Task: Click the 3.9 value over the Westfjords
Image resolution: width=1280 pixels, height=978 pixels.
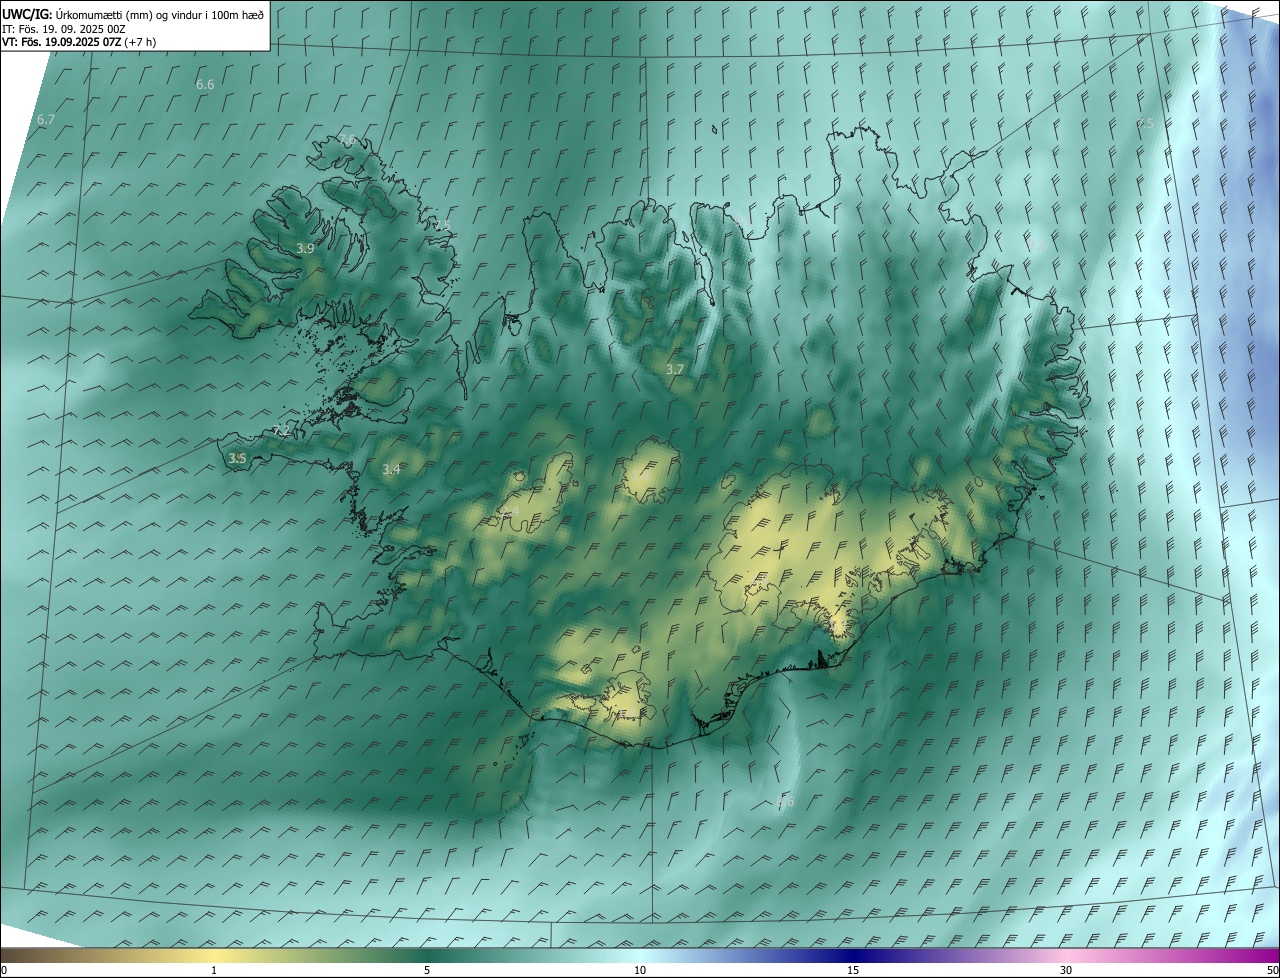Action: pyautogui.click(x=306, y=248)
